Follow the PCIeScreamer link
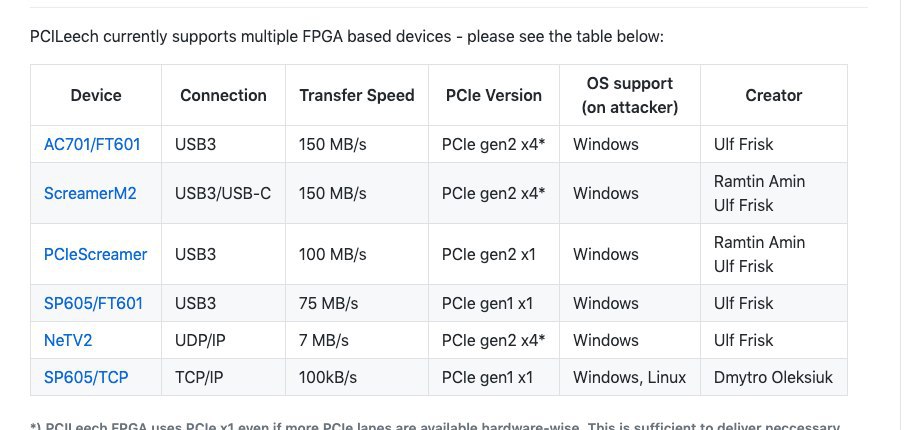914x430 pixels. pos(95,254)
